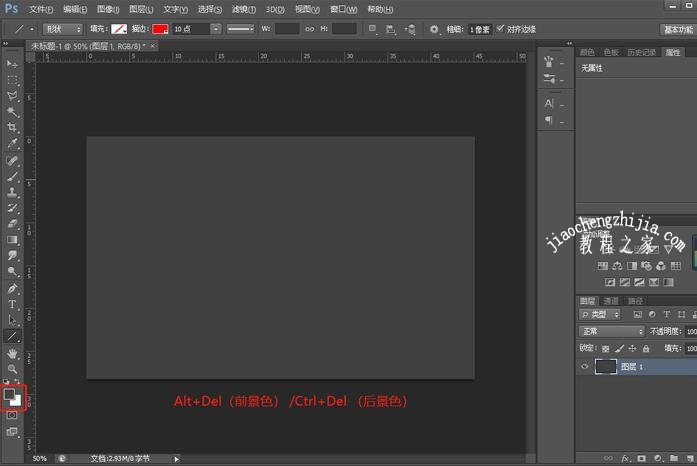This screenshot has width=697, height=466.
Task: Toggle the 对齐边缘 checkbox
Action: pyautogui.click(x=501, y=29)
